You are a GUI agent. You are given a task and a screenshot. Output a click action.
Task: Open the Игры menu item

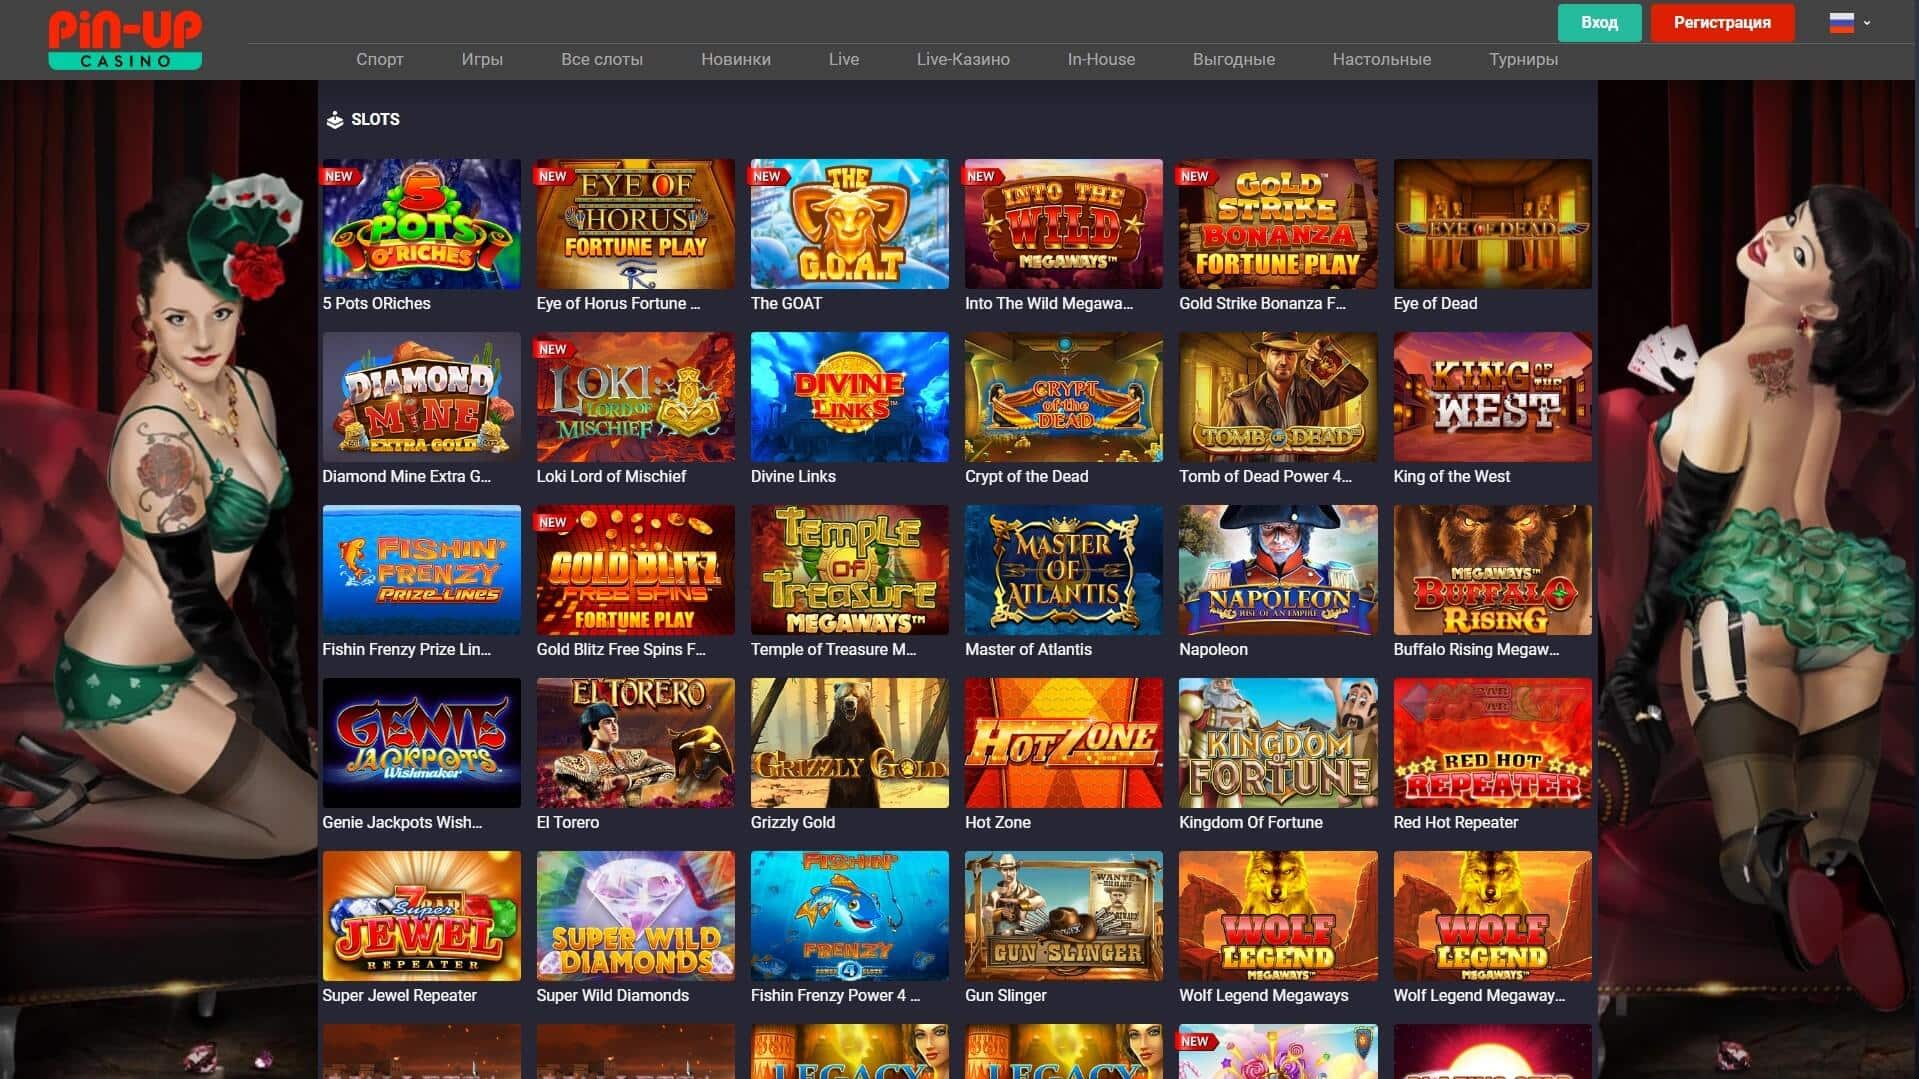click(x=482, y=59)
